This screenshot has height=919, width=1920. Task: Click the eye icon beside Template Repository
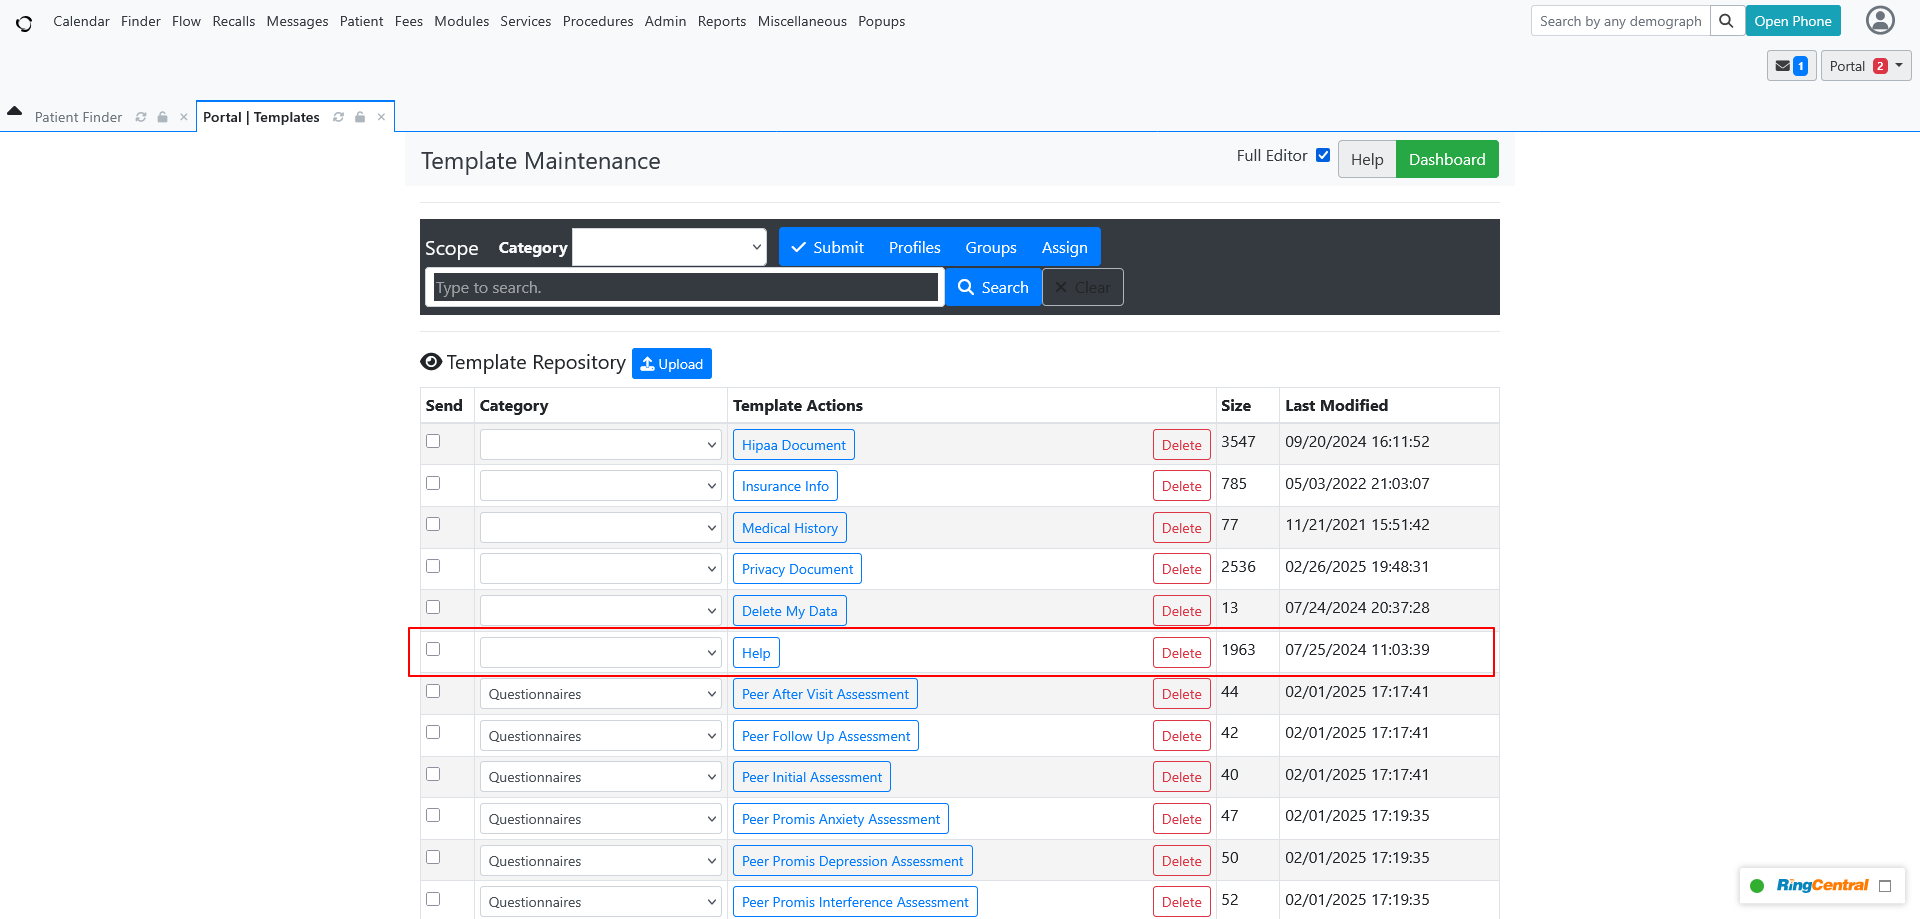click(431, 362)
